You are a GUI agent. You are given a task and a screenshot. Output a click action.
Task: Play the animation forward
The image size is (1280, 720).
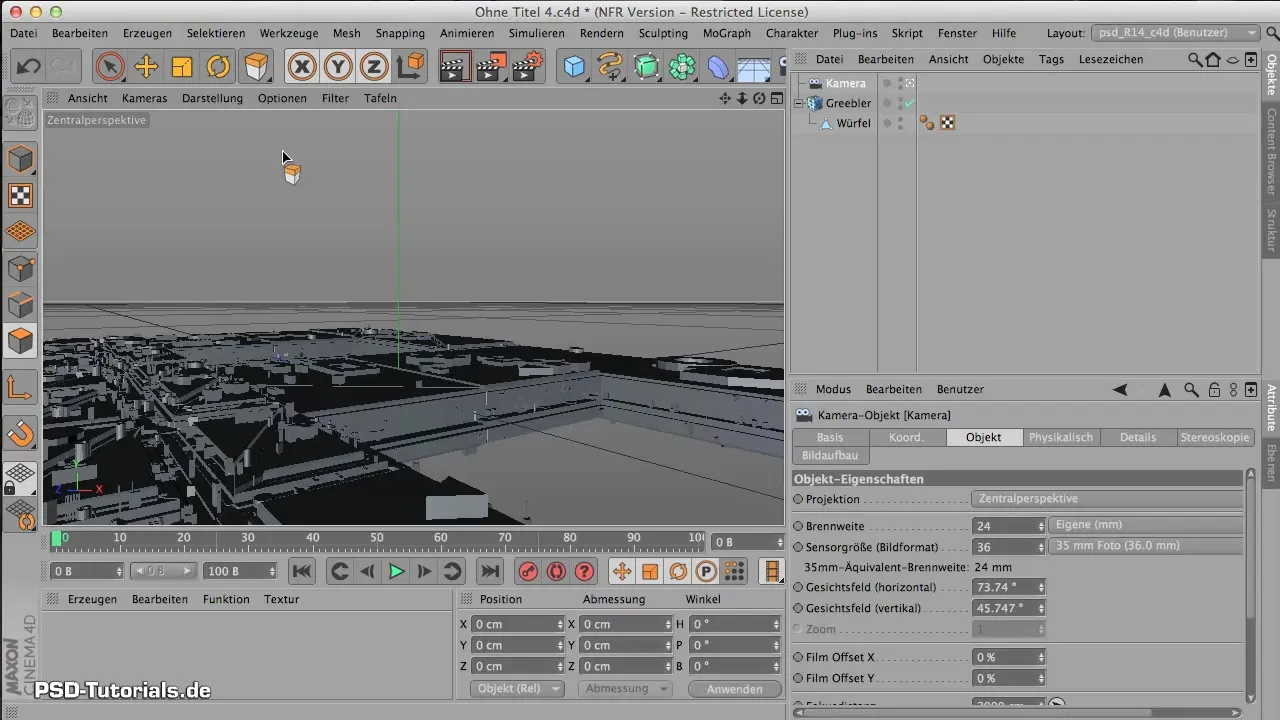pyautogui.click(x=396, y=571)
